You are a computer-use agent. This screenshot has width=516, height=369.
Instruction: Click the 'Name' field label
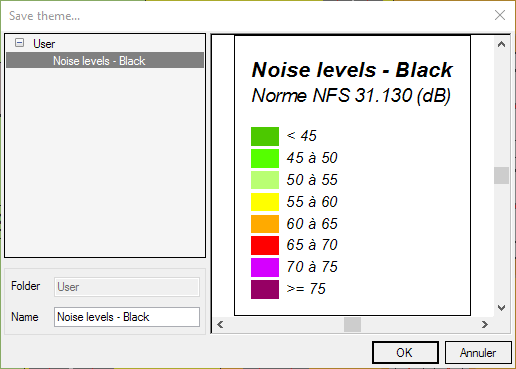pyautogui.click(x=25, y=317)
